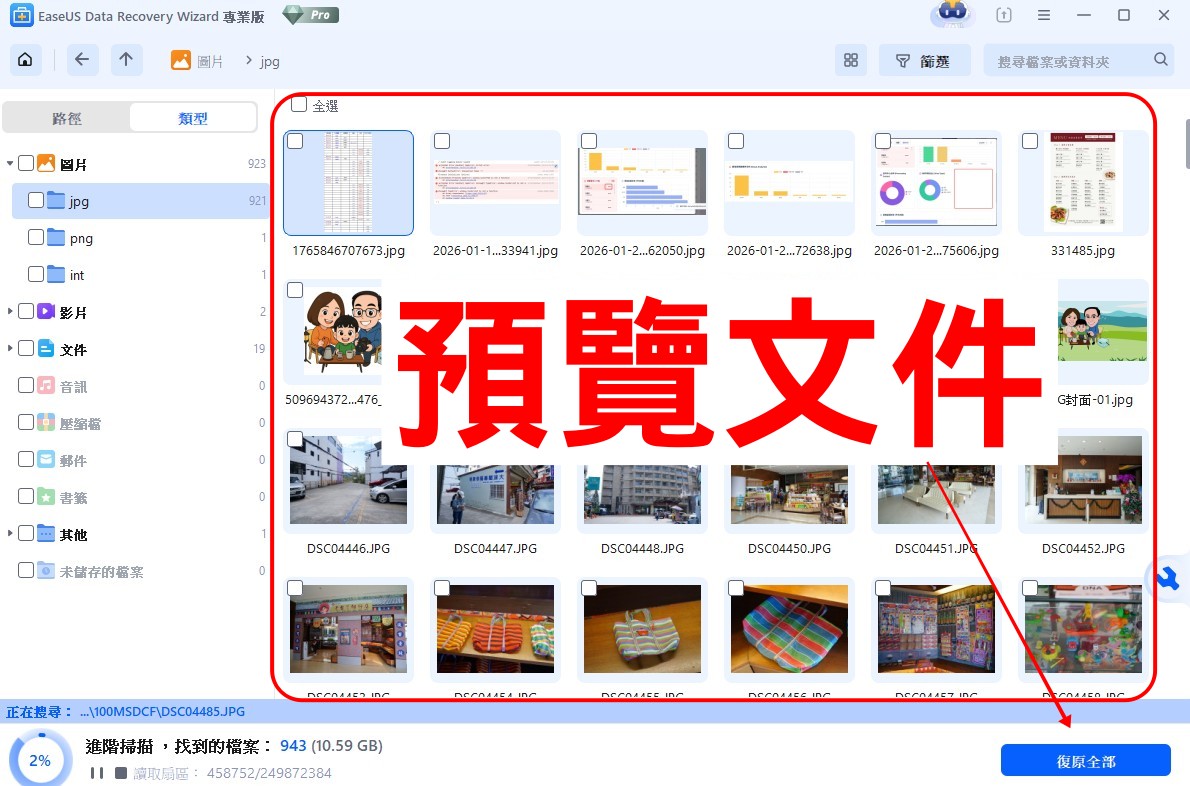Select the 壓縮檔 tree row label

click(80, 424)
